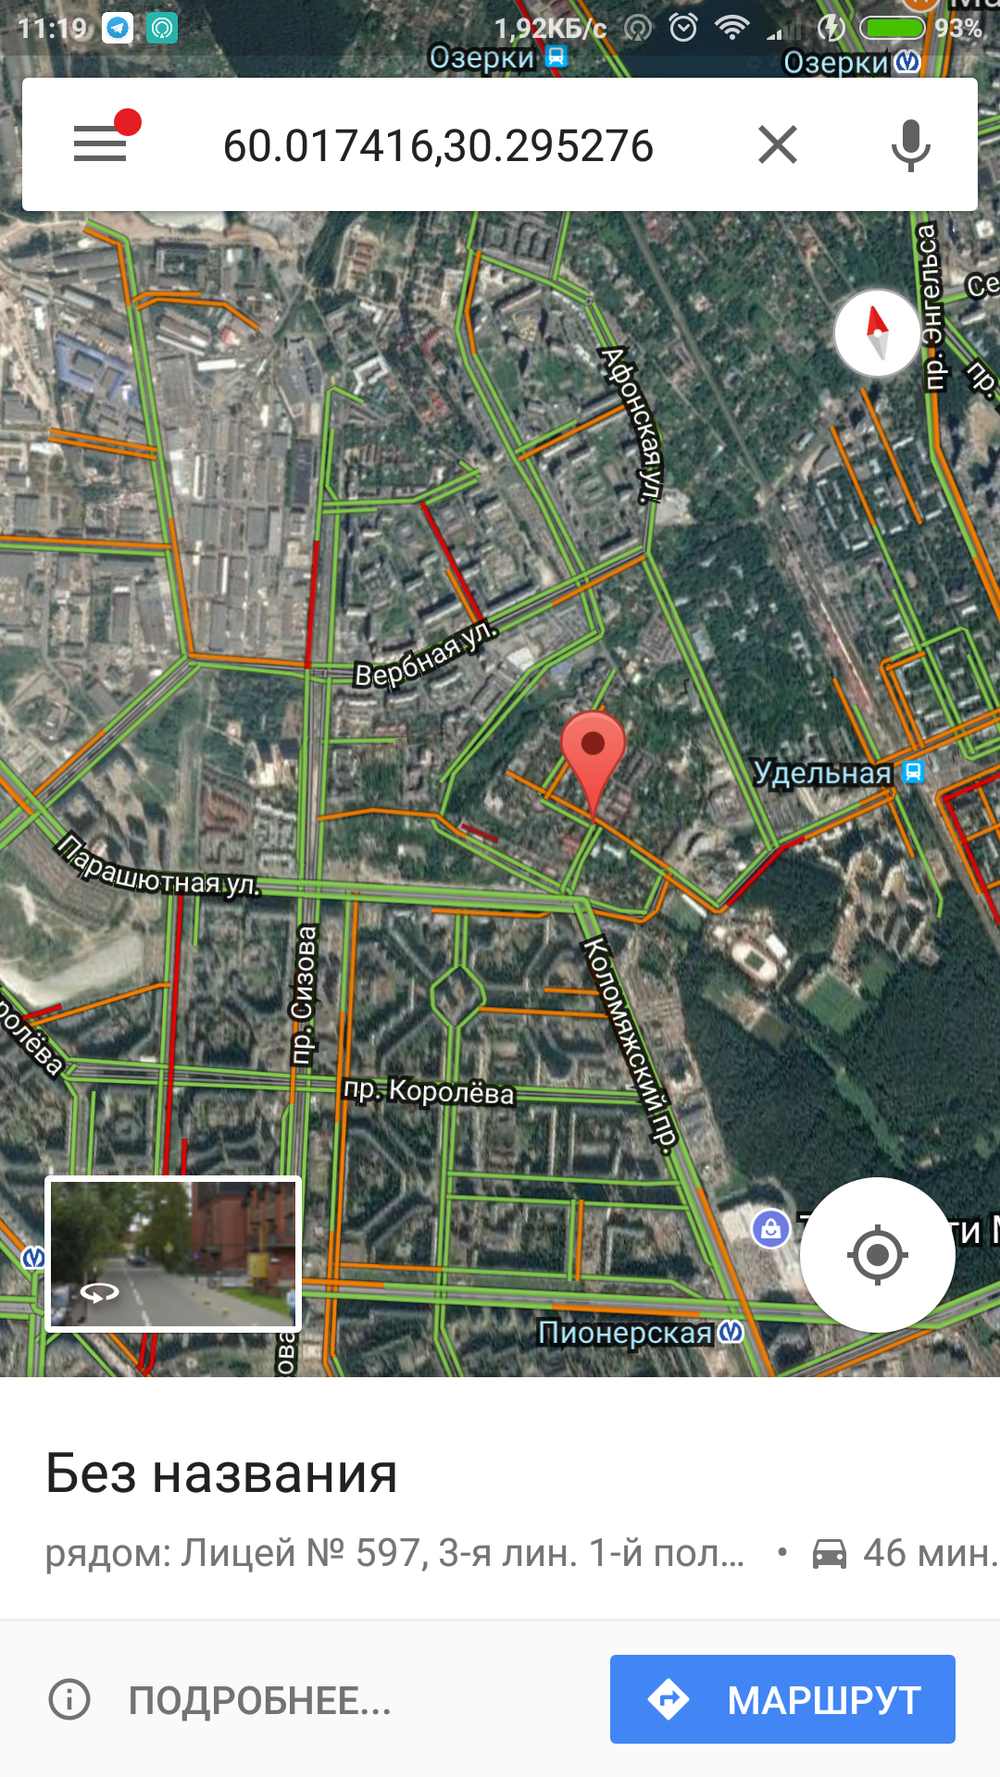
Task: Select the Озерки train station marker
Action: click(x=557, y=57)
